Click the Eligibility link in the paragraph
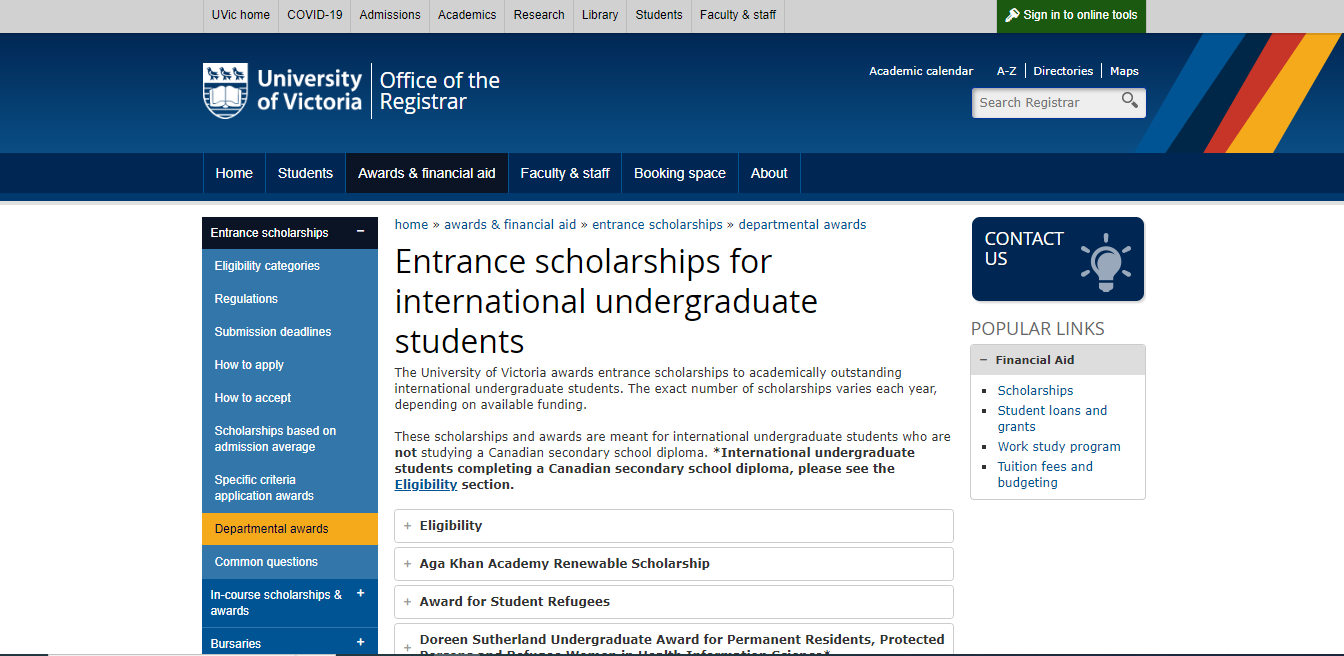The image size is (1344, 656). coord(425,485)
